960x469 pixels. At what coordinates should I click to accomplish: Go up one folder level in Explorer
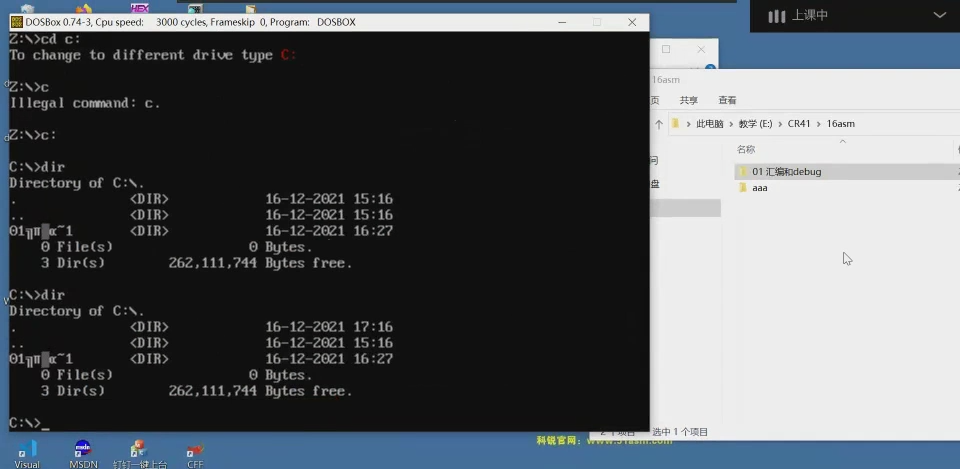659,124
